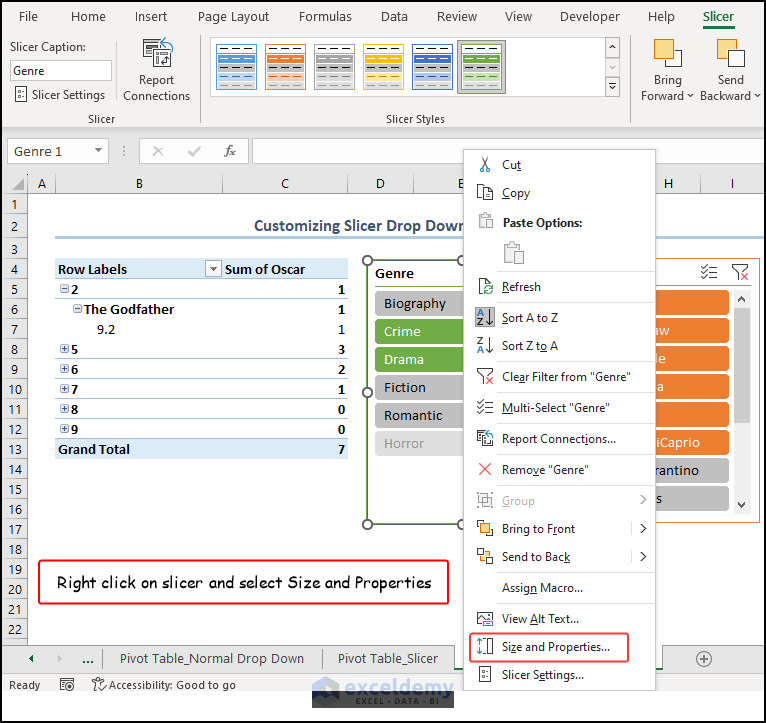The height and width of the screenshot is (723, 766).
Task: Click Accessibility: Good to go status
Action: (164, 685)
